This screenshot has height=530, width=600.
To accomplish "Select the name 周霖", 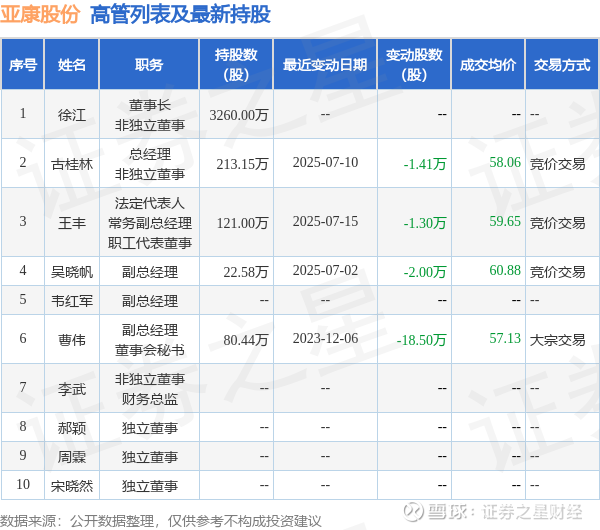I will (x=72, y=457).
